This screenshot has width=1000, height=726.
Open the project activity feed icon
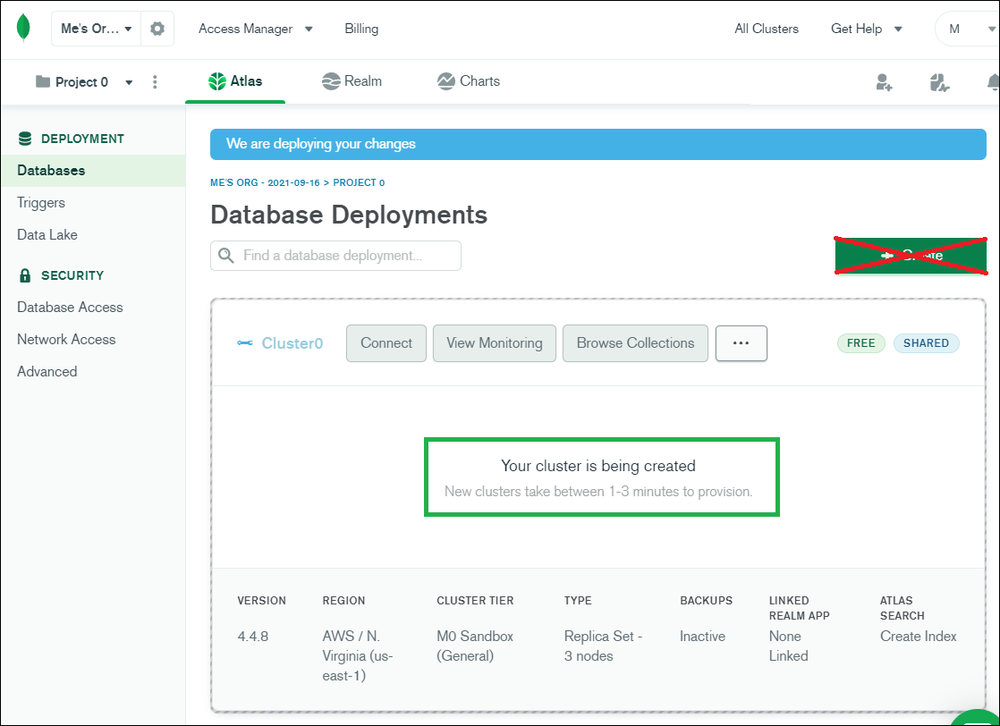coord(939,82)
